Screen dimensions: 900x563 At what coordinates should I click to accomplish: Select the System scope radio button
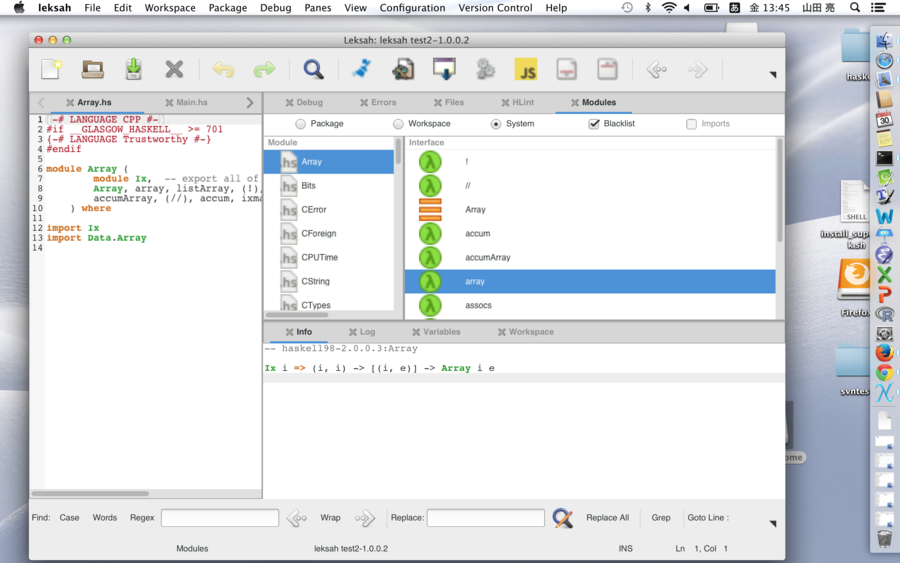pos(496,123)
